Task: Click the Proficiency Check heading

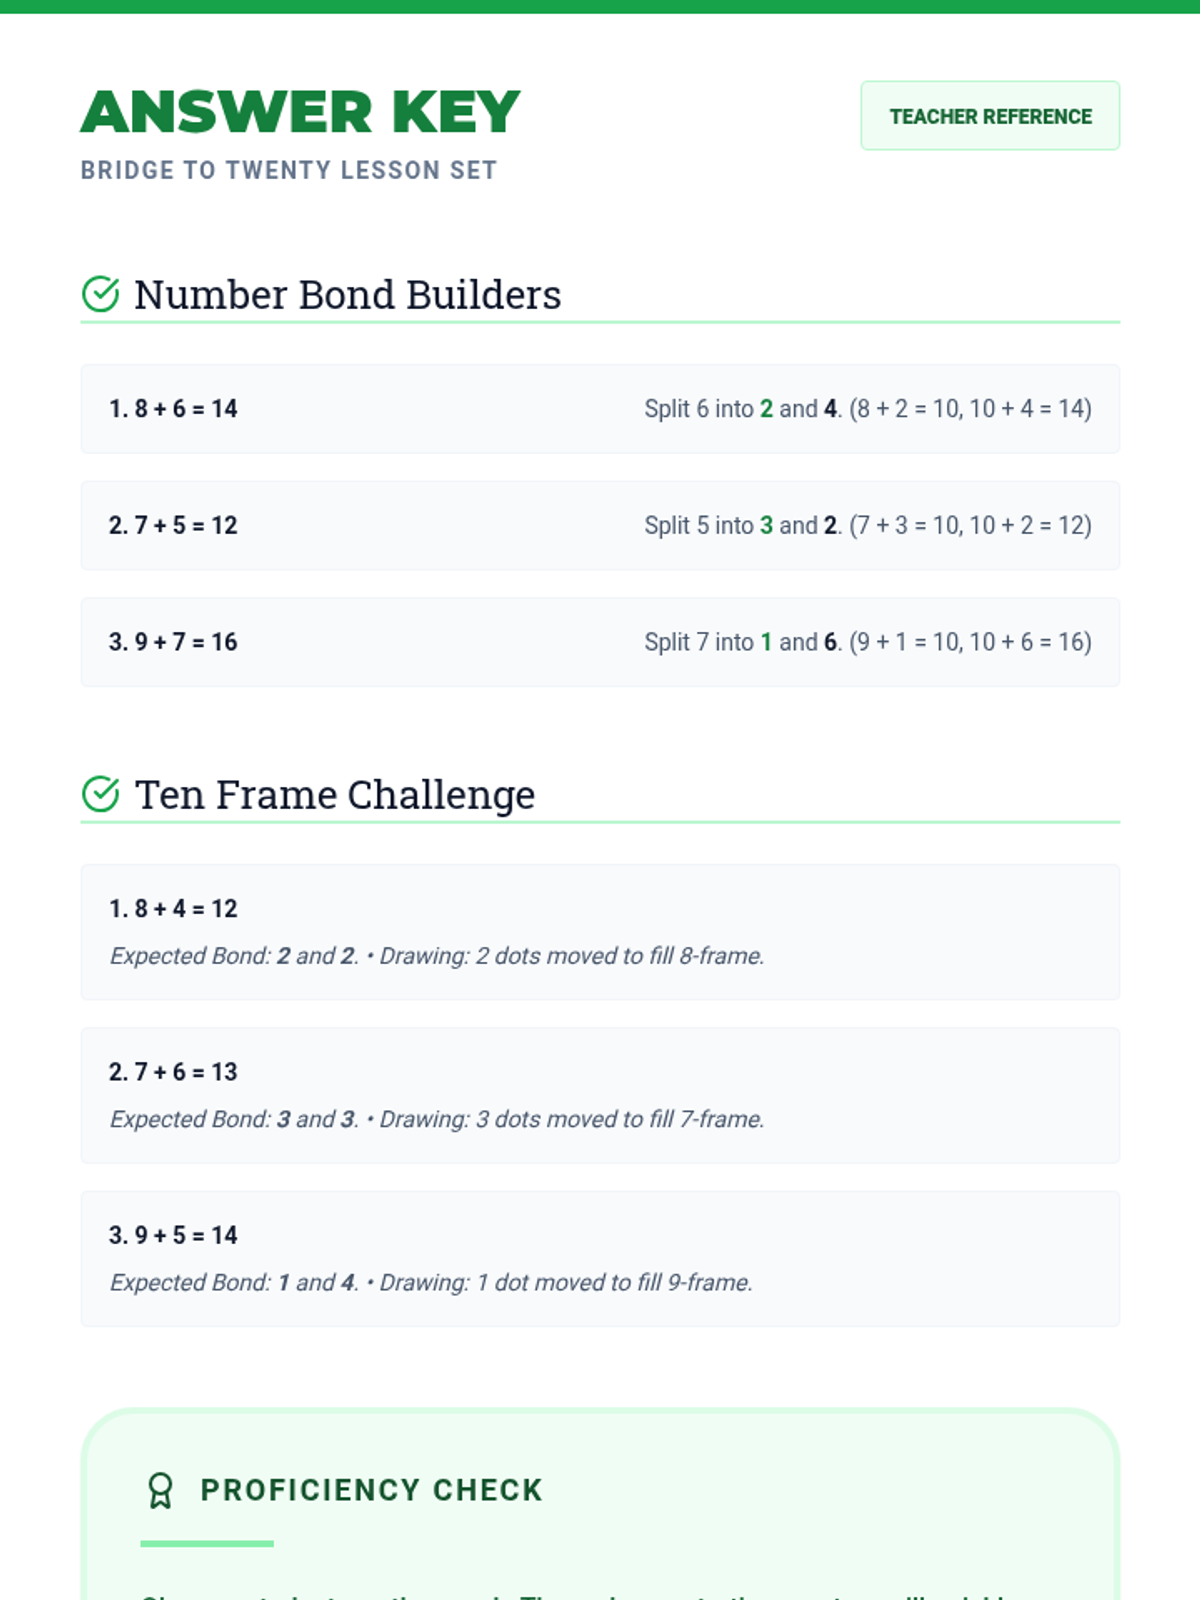Action: tap(371, 1490)
